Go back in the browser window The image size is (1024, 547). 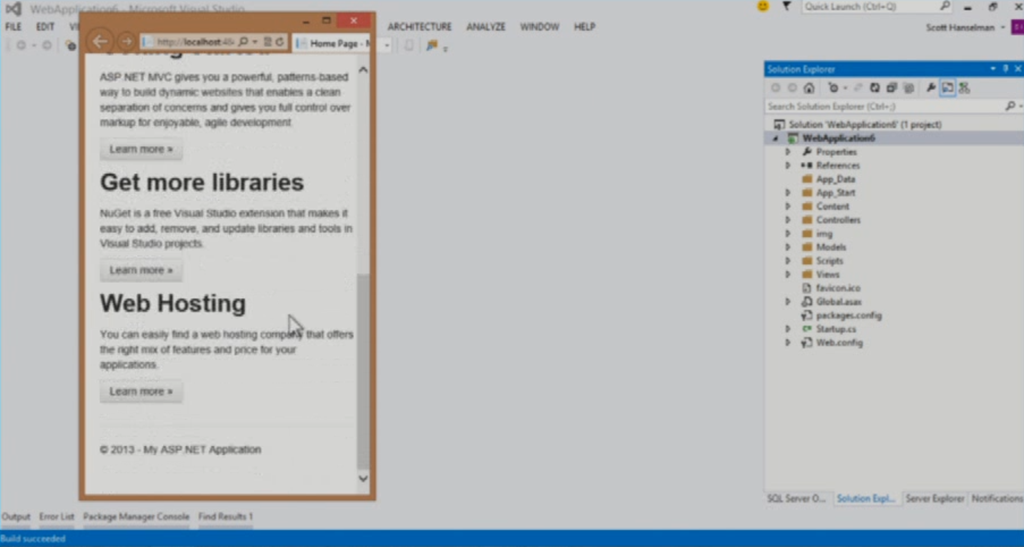point(100,42)
